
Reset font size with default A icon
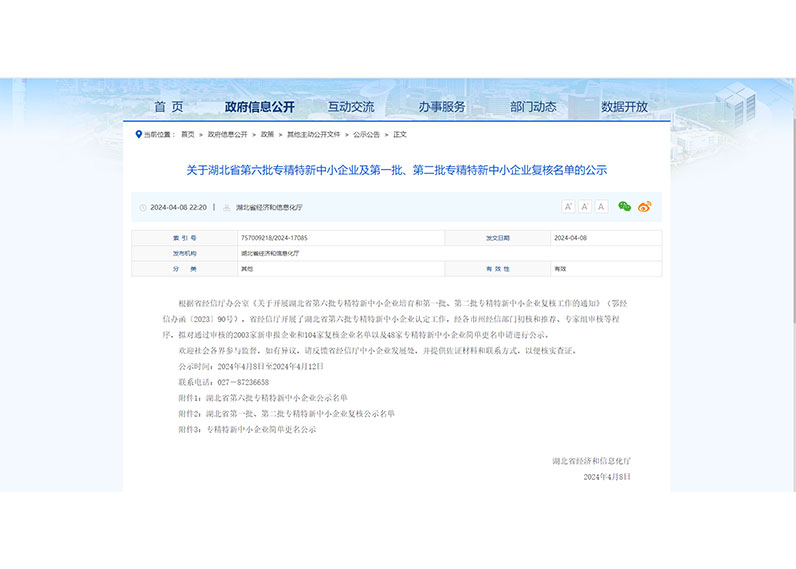(x=602, y=207)
